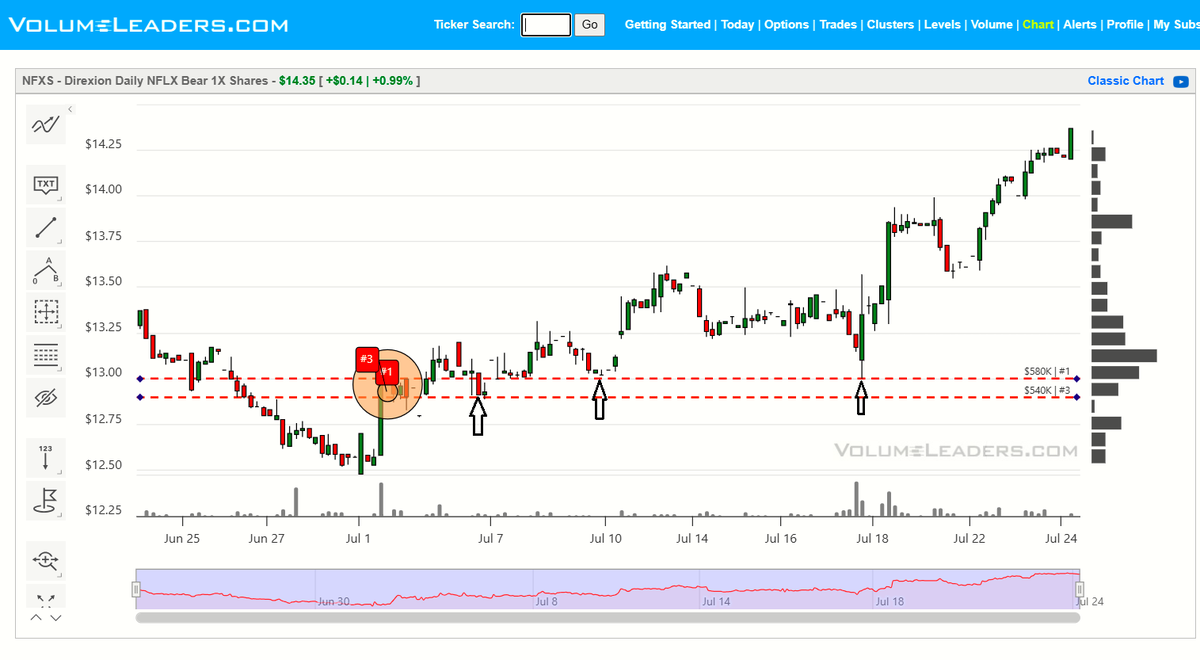Click the Jun 30 navigator date label

[334, 602]
